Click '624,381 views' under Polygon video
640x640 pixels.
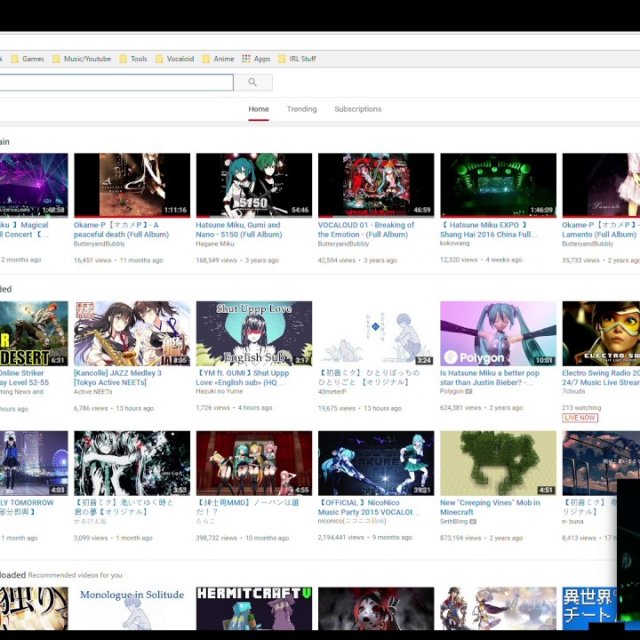[x=460, y=408]
